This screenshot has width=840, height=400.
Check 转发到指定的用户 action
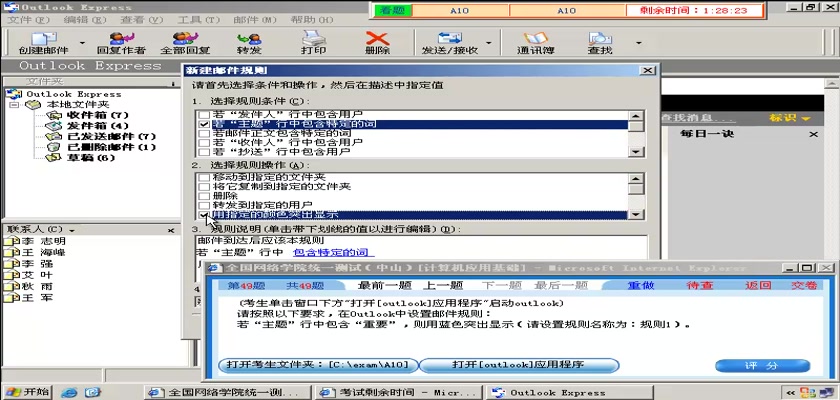(204, 205)
